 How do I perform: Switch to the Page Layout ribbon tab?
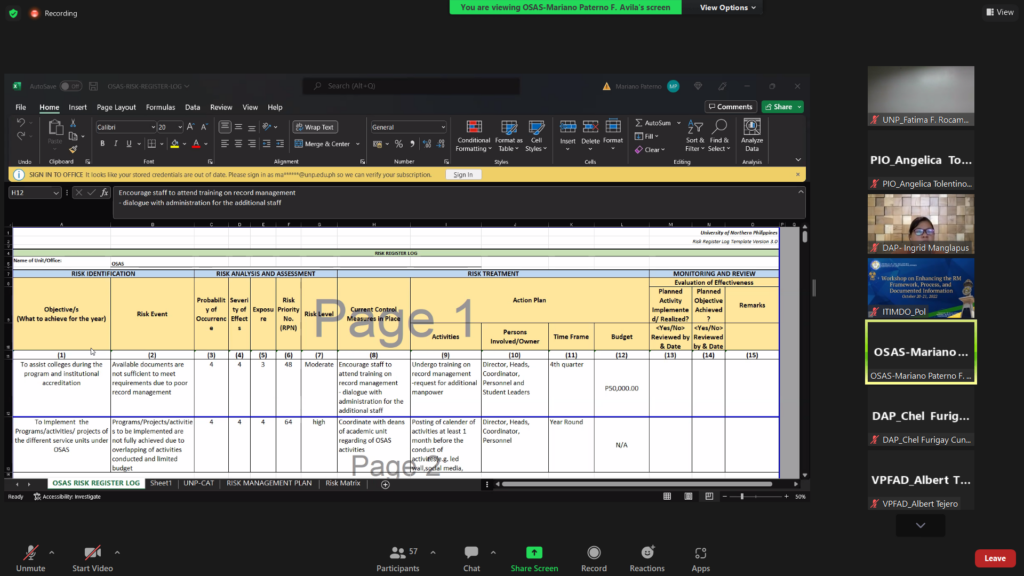point(116,107)
